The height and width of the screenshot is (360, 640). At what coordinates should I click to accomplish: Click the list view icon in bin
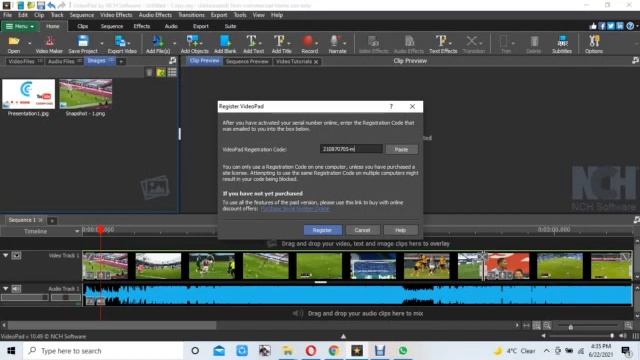point(172,72)
